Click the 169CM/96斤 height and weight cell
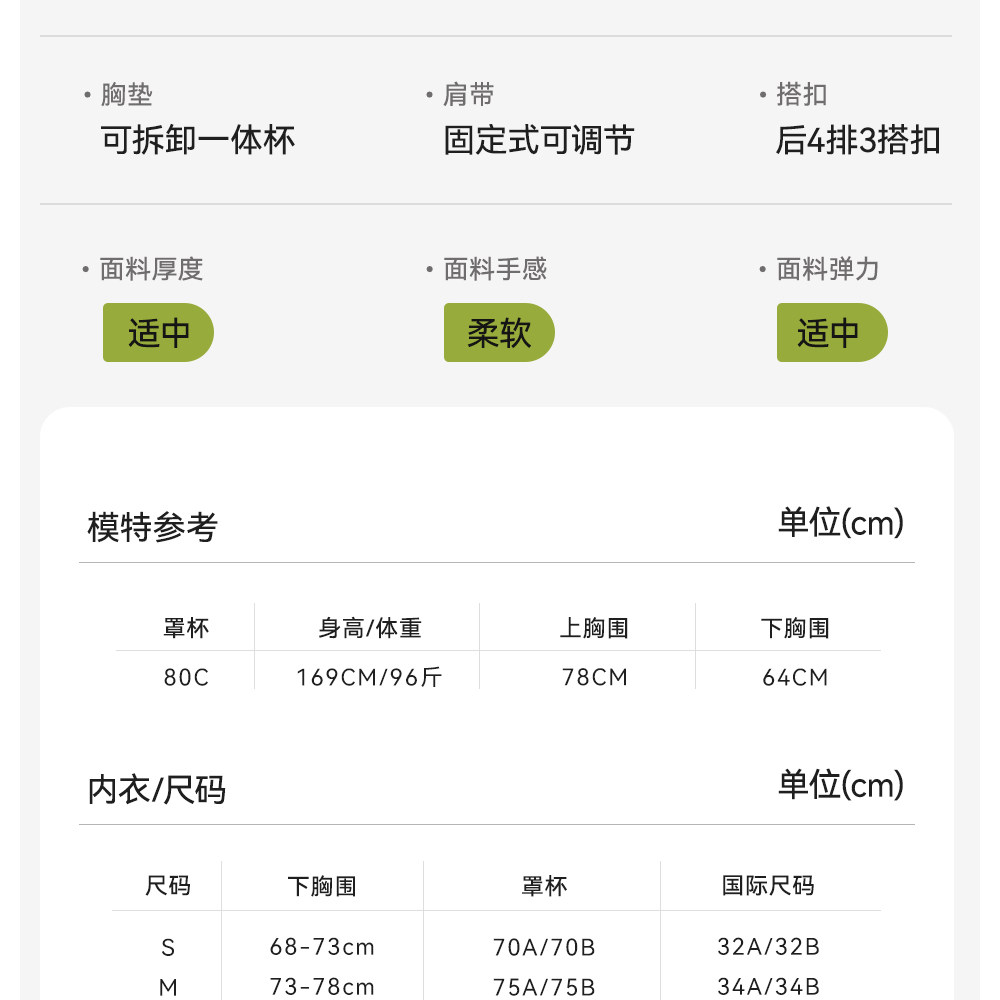Screen dimensions: 1000x1000 (x=369, y=677)
